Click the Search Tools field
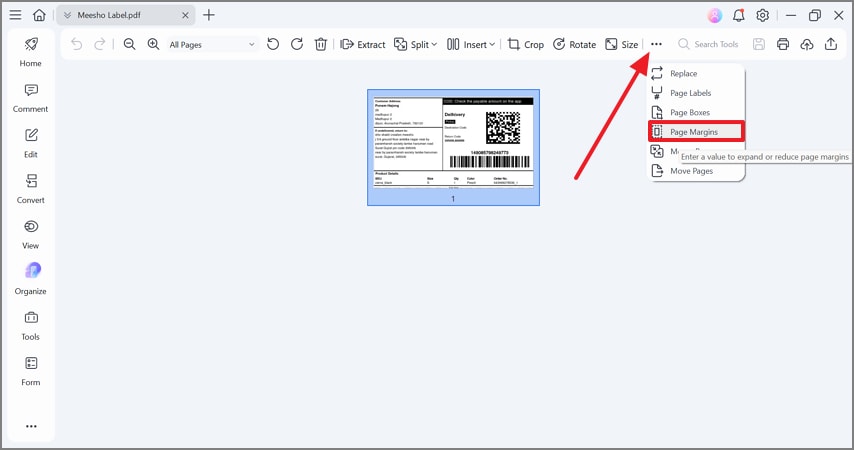 [708, 44]
